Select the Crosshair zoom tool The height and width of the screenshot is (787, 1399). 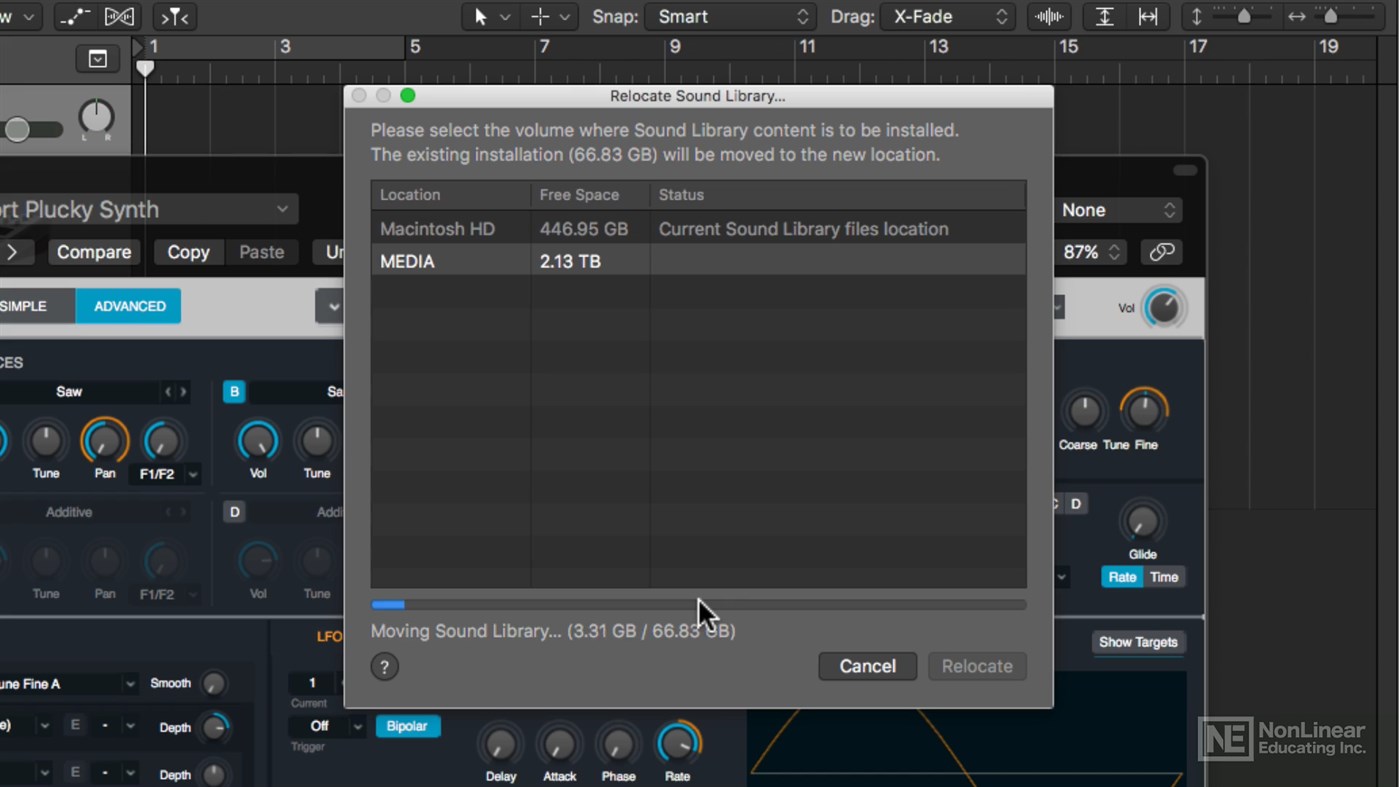tap(538, 16)
